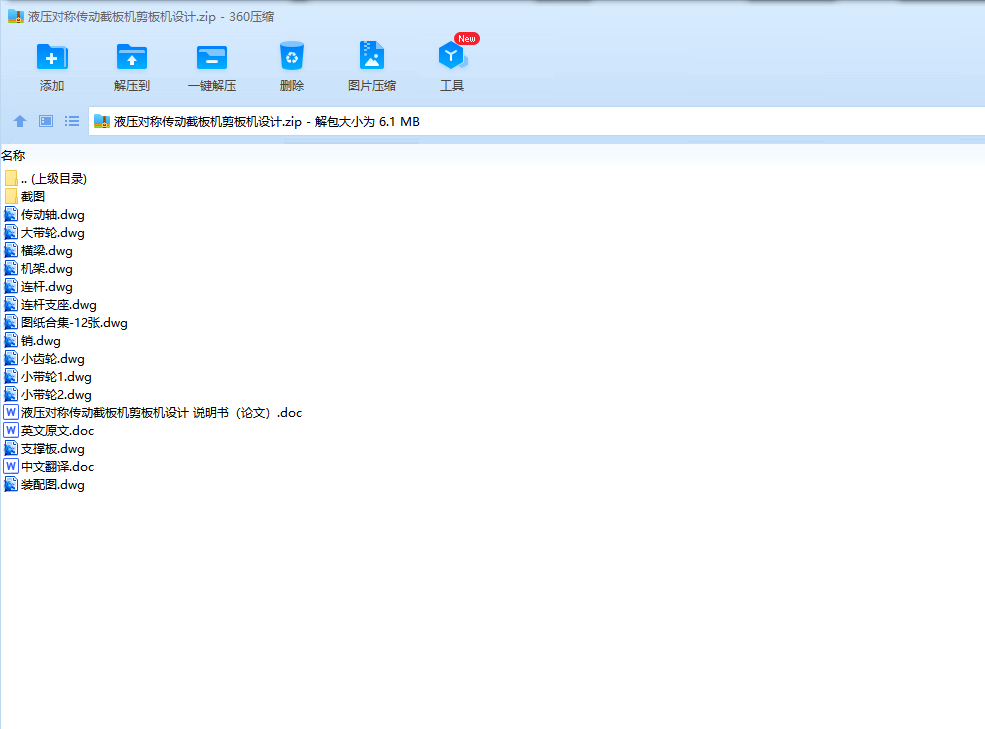Click the folder icon beside .. (上级目录)

click(11, 178)
